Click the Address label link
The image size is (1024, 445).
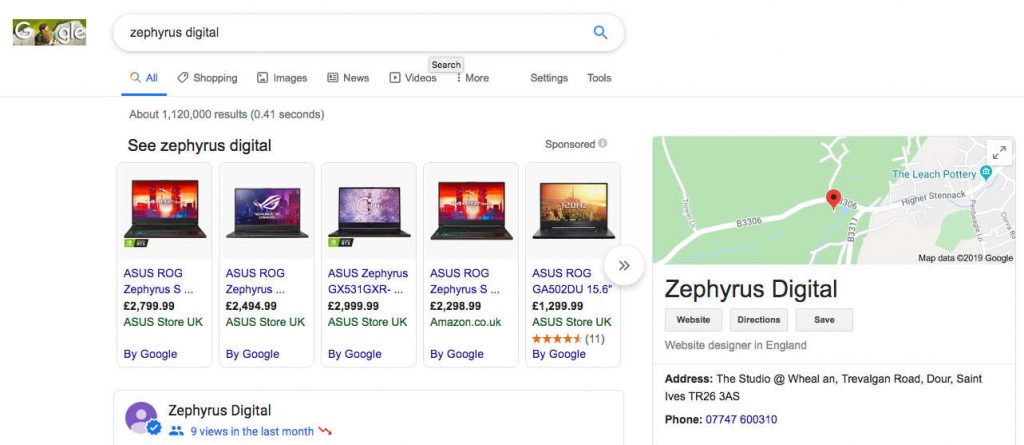tap(687, 378)
